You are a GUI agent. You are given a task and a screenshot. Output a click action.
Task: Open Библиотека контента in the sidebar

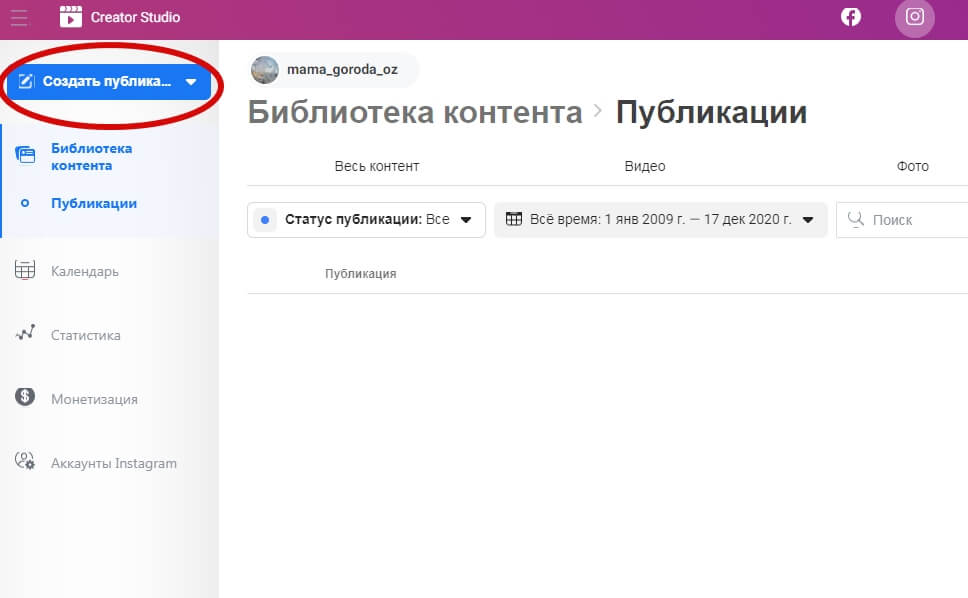tap(91, 157)
